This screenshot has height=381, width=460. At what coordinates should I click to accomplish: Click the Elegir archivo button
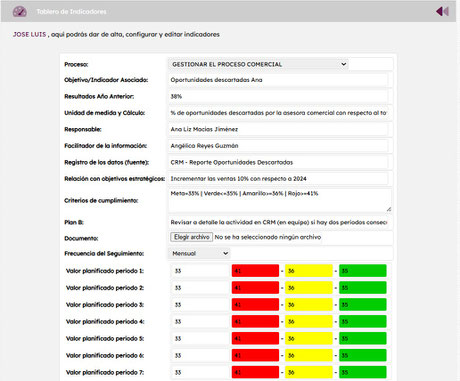point(192,237)
